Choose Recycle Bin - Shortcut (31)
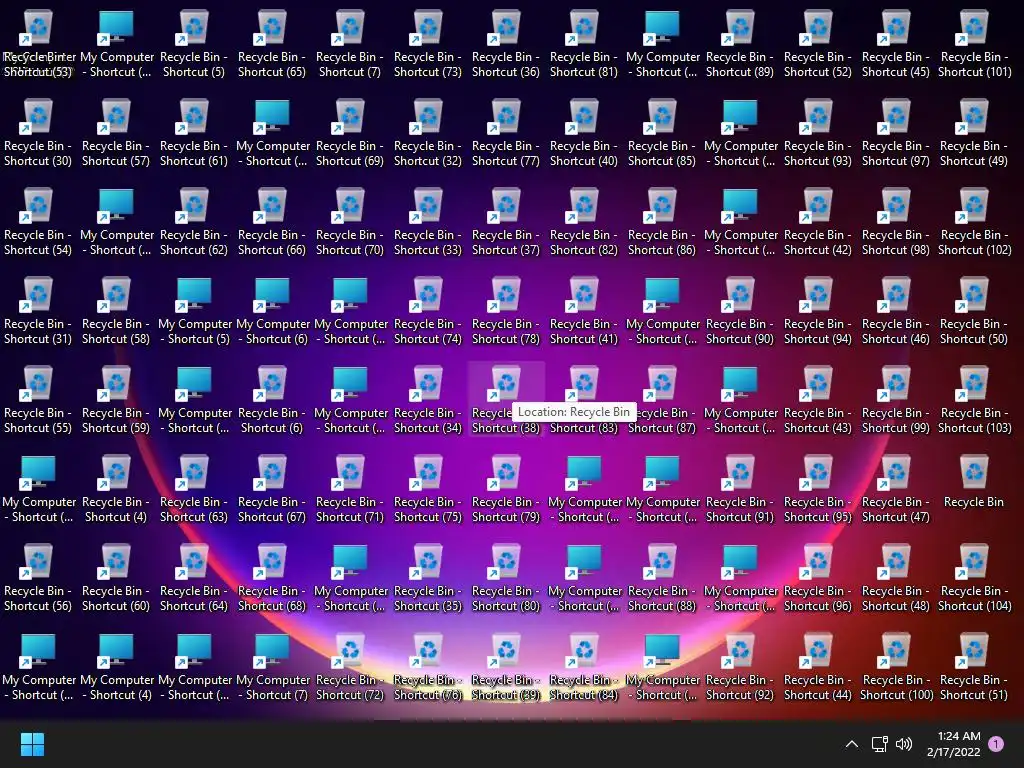This screenshot has height=768, width=1024. [x=38, y=312]
